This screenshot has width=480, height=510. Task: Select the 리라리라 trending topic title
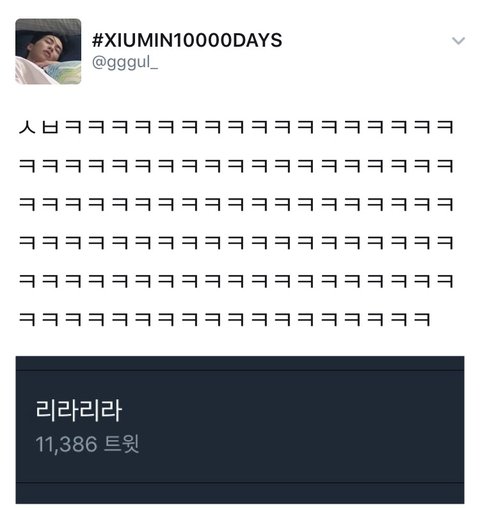[x=79, y=411]
